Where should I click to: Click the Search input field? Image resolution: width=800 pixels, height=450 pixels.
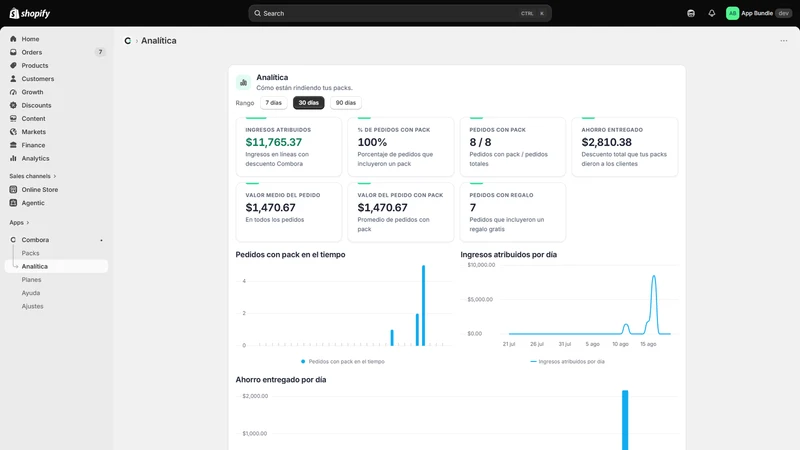point(400,13)
